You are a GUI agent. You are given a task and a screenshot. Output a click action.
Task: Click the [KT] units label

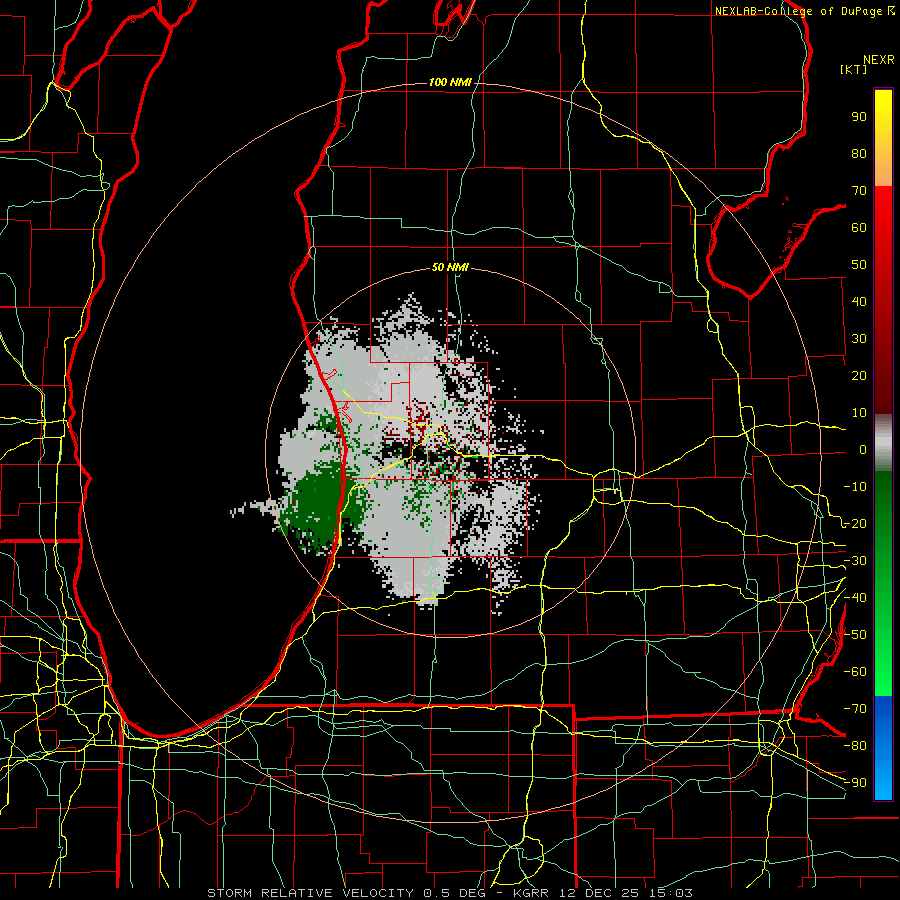click(854, 69)
